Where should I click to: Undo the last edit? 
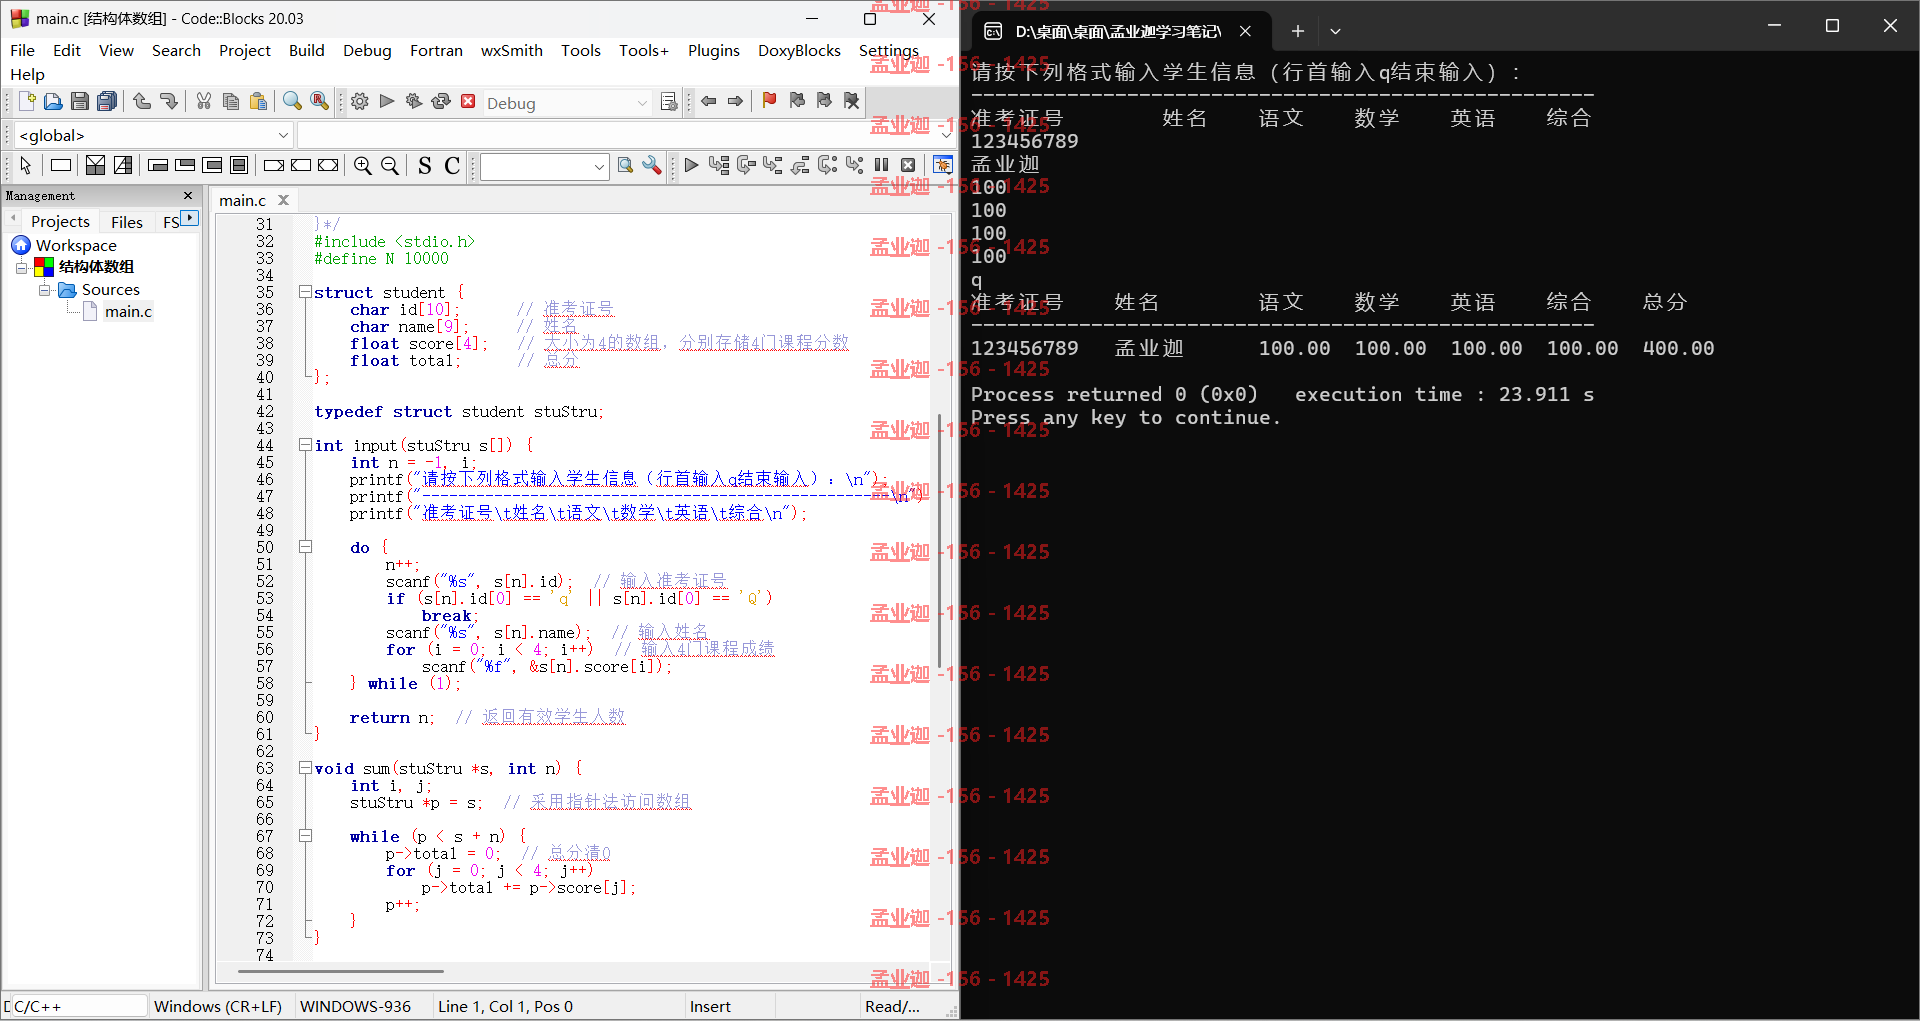[142, 101]
